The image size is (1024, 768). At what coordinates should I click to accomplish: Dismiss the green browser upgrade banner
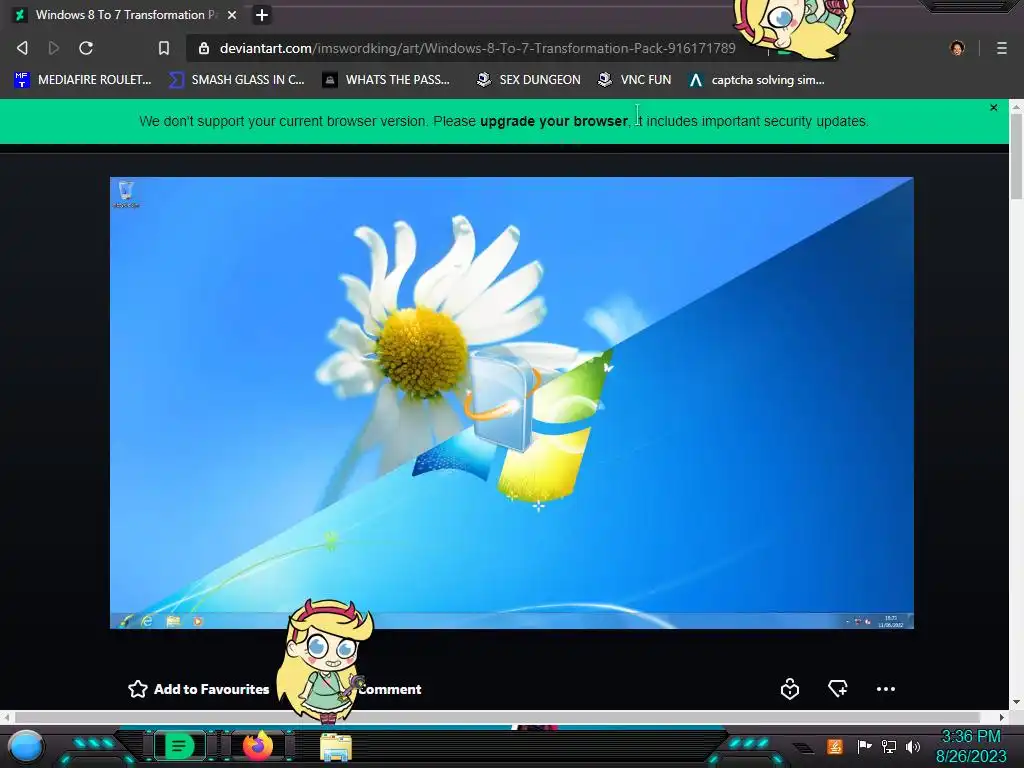(x=993, y=108)
